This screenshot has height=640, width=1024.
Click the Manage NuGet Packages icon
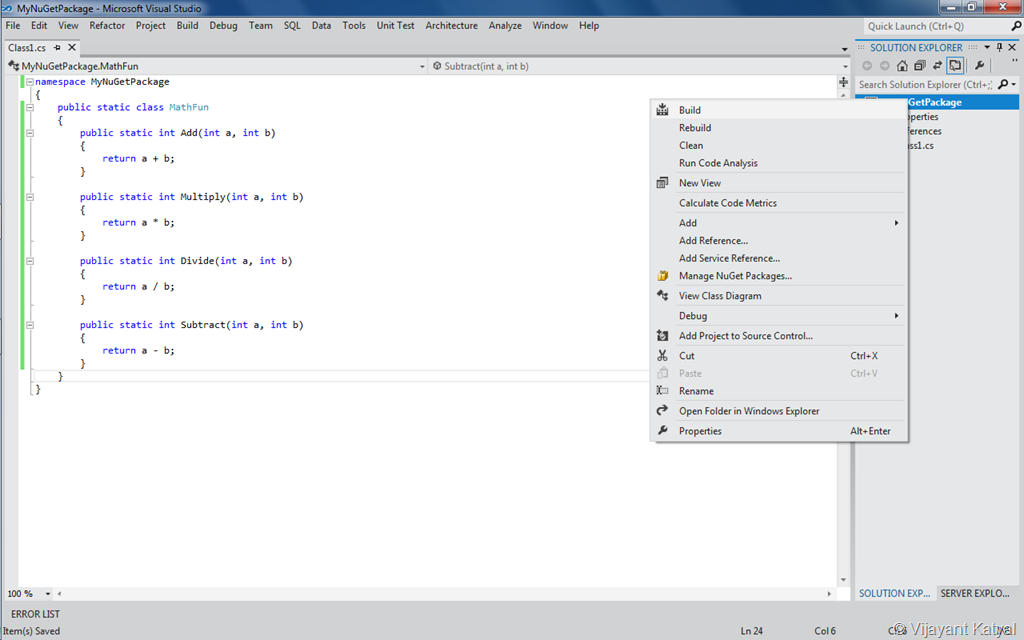[662, 276]
